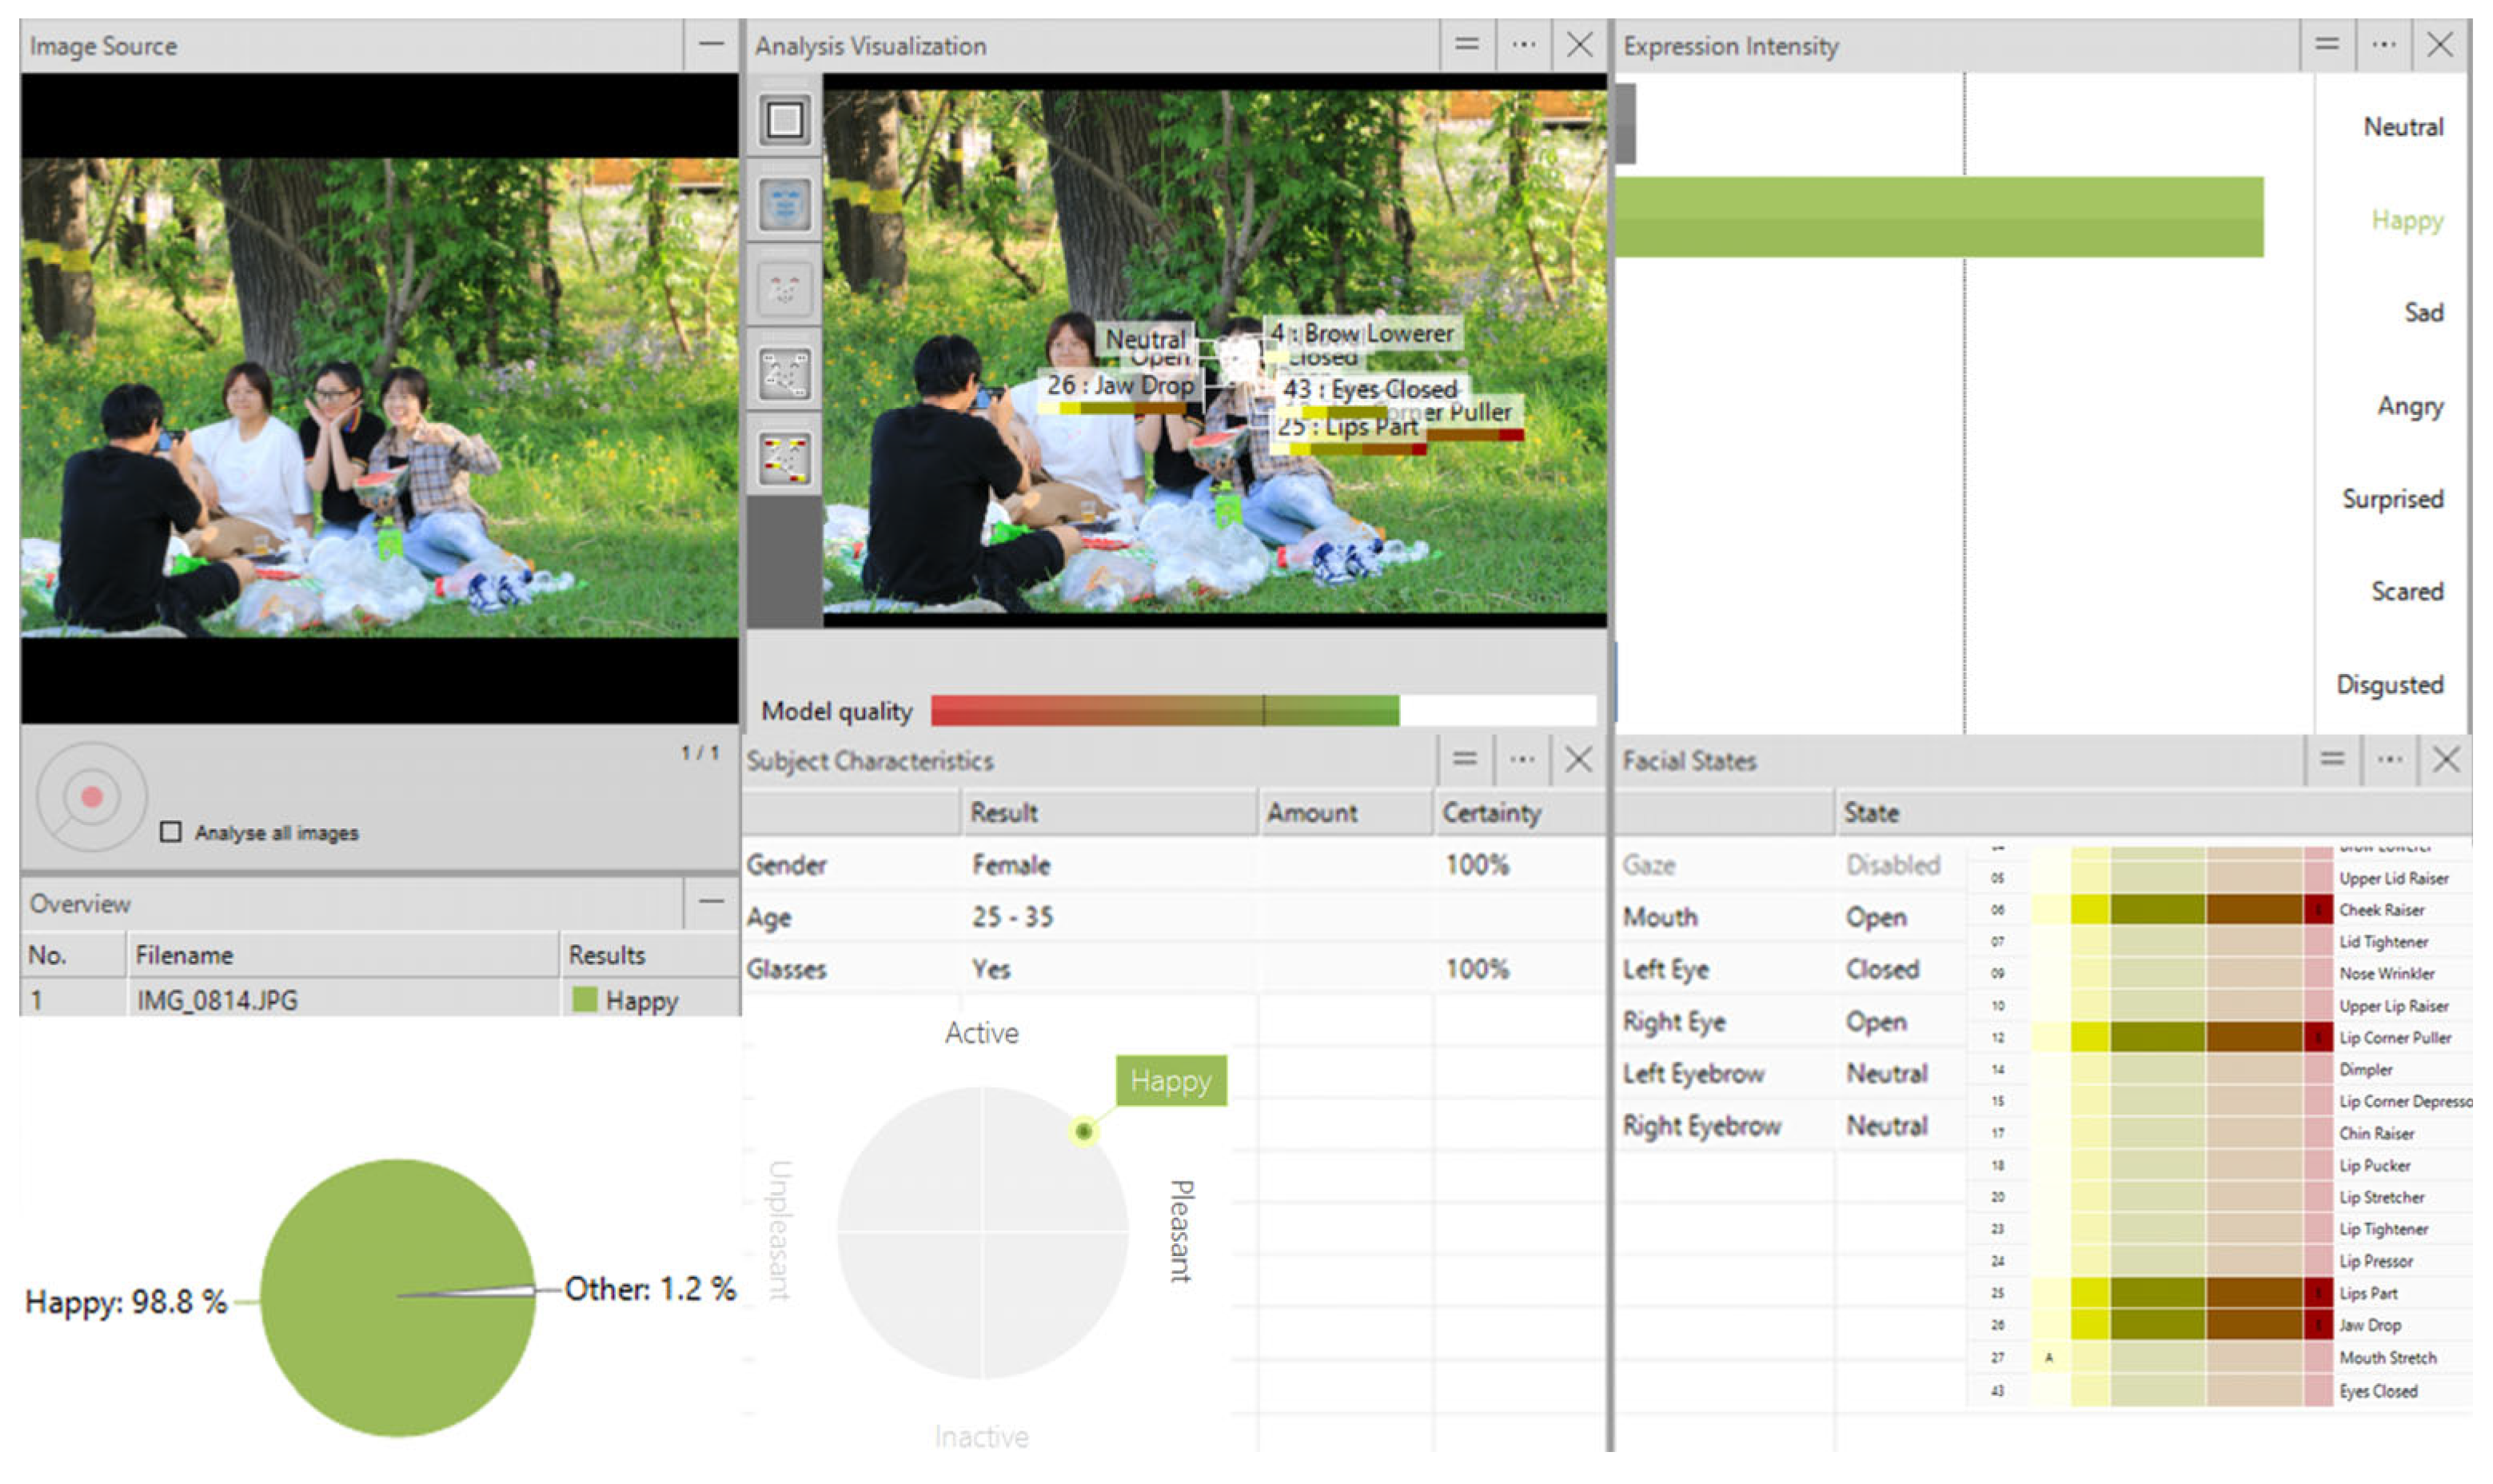Collapse the Image Source panel
This screenshot has width=2493, height=1484.
[x=710, y=45]
